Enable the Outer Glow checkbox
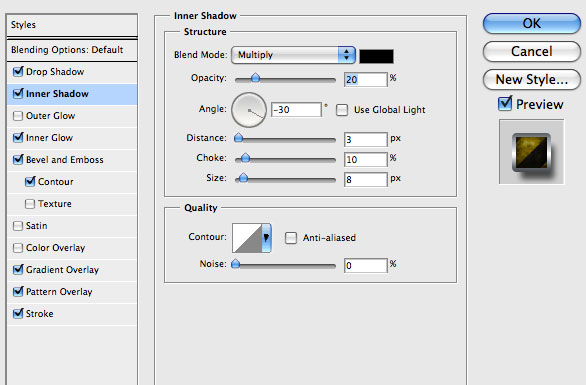Viewport: 586px width, 385px height. (x=18, y=116)
